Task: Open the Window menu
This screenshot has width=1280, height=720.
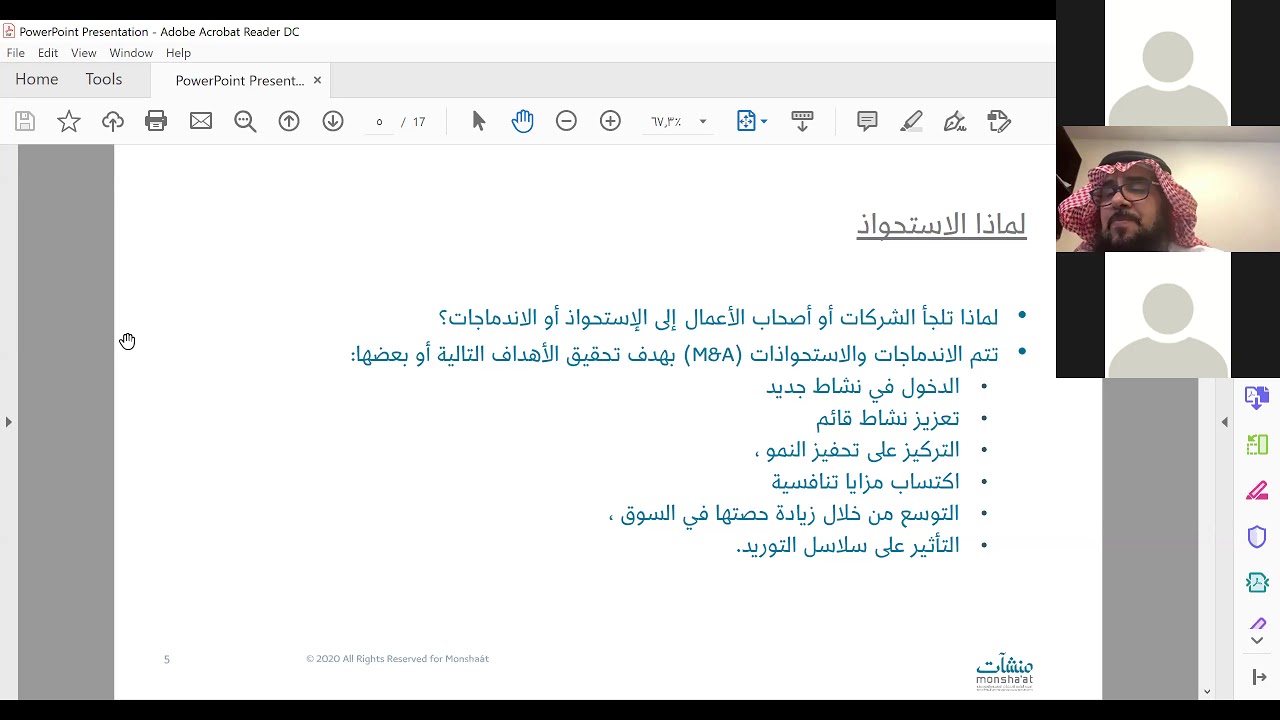Action: [x=131, y=53]
